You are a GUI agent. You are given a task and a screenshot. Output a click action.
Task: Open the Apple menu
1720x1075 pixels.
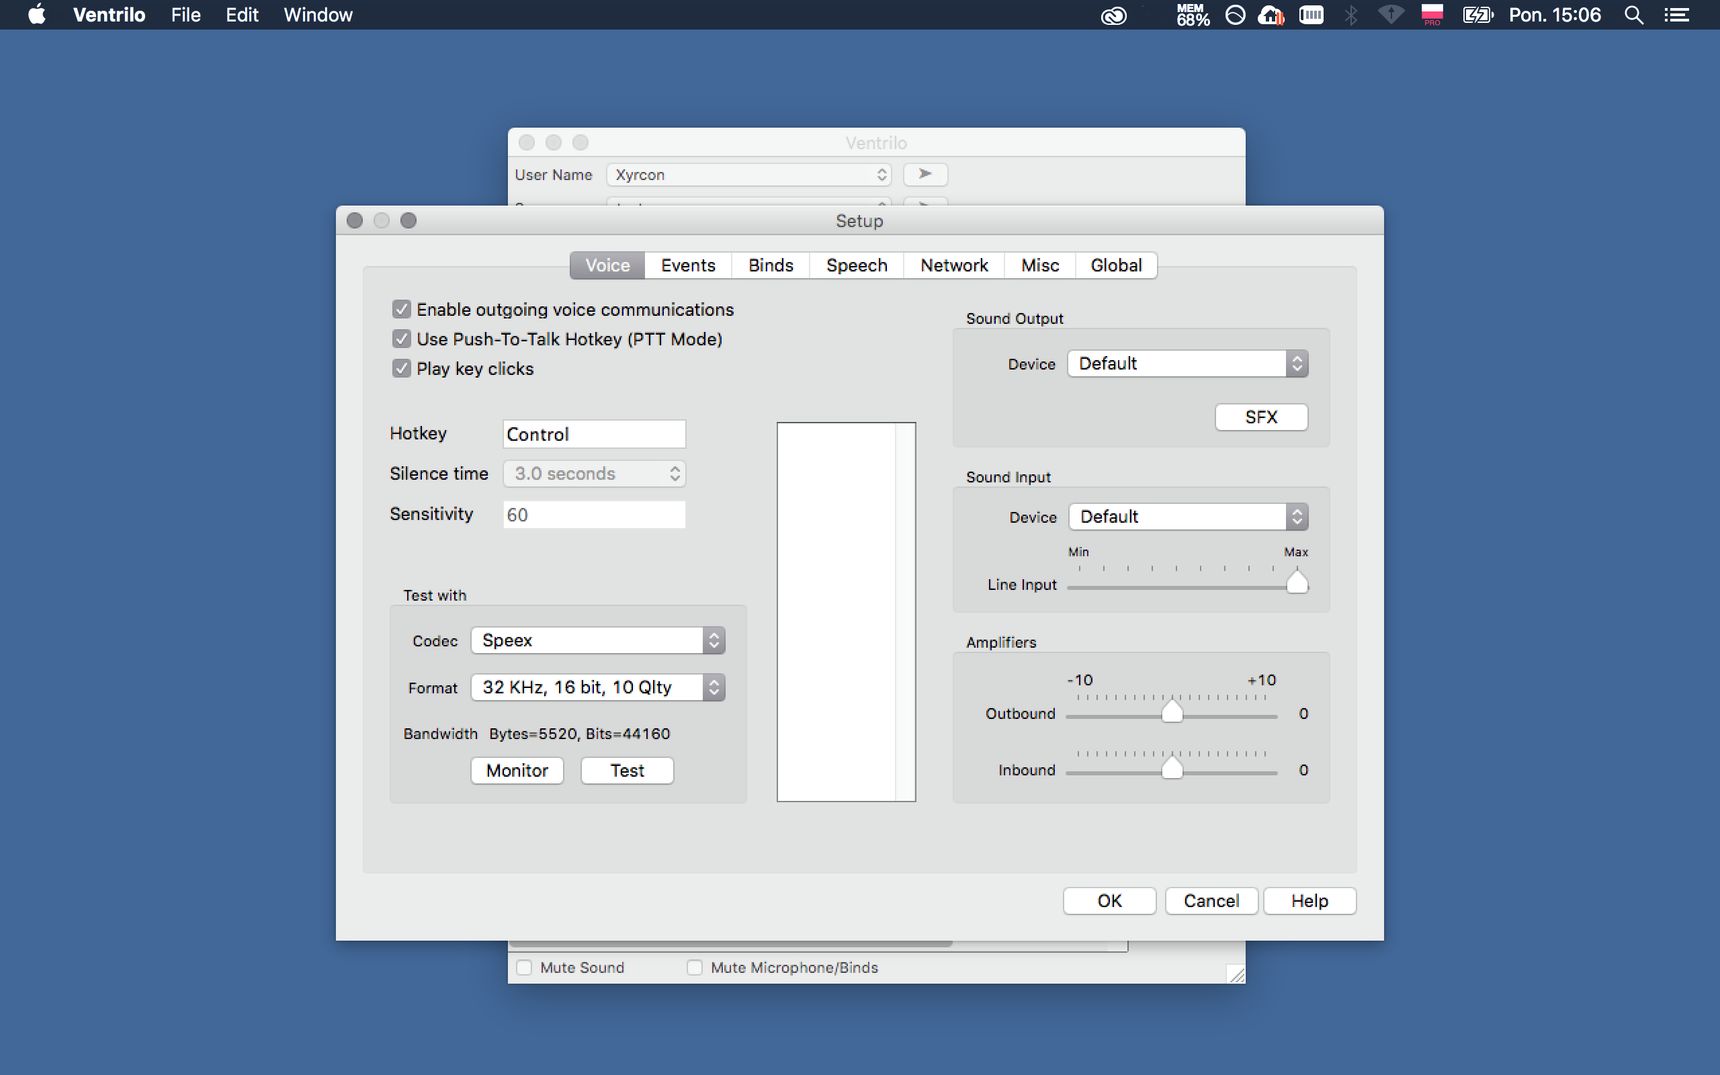click(36, 14)
